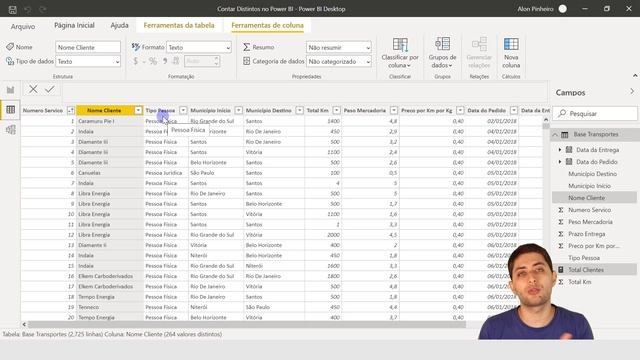Click the percentage format icon
Image resolution: width=640 pixels, height=360 pixels.
click(x=153, y=61)
